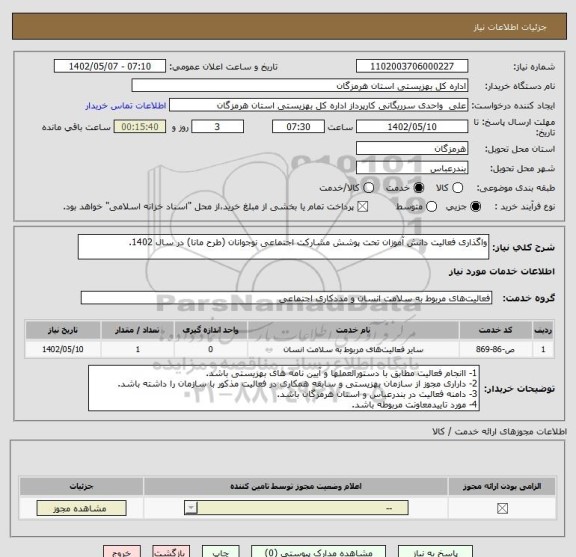
Task: Click the deadline date field 1402/05/10
Action: 412,127
